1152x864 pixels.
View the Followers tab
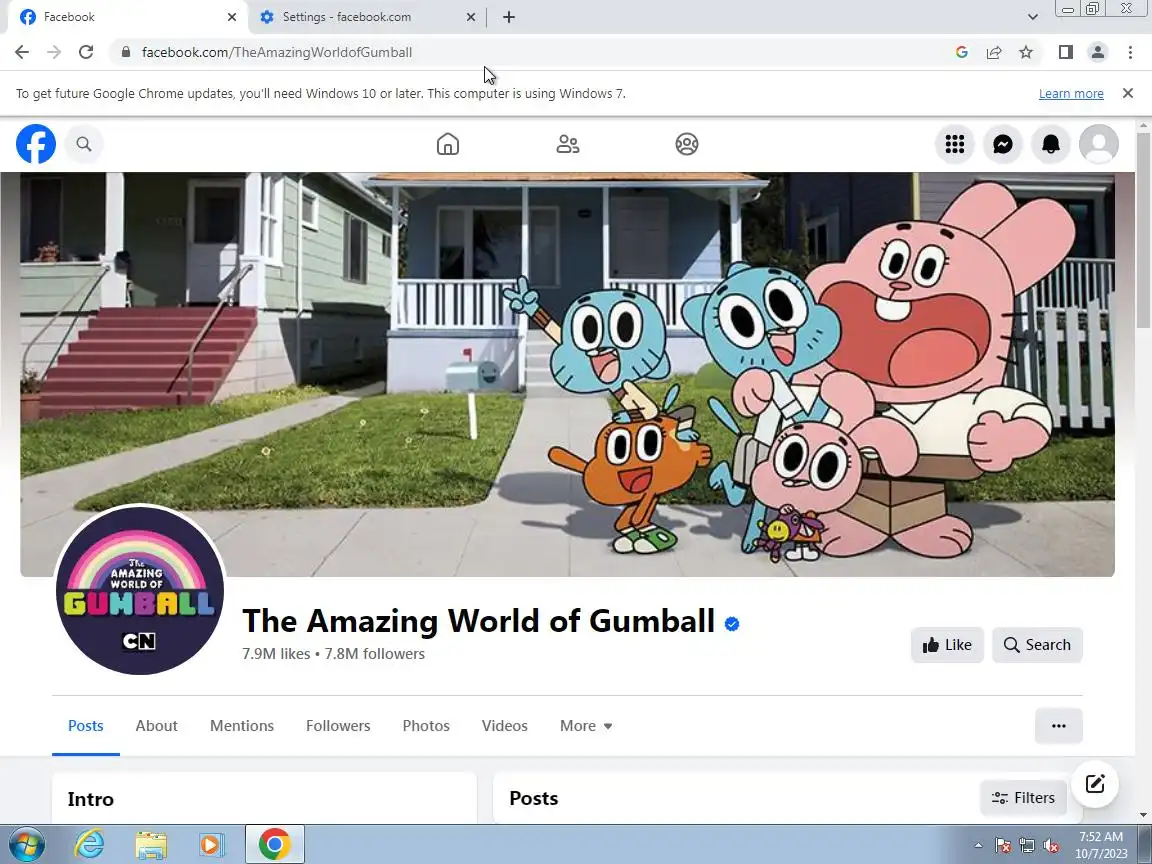(x=338, y=726)
